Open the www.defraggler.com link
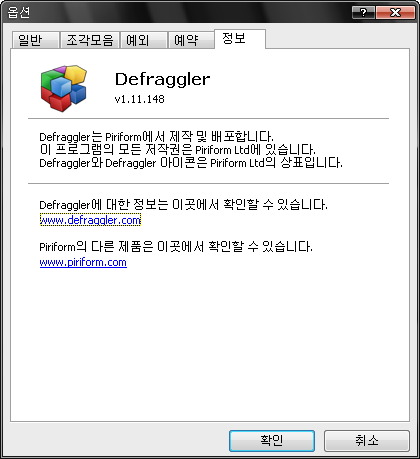 click(x=90, y=220)
